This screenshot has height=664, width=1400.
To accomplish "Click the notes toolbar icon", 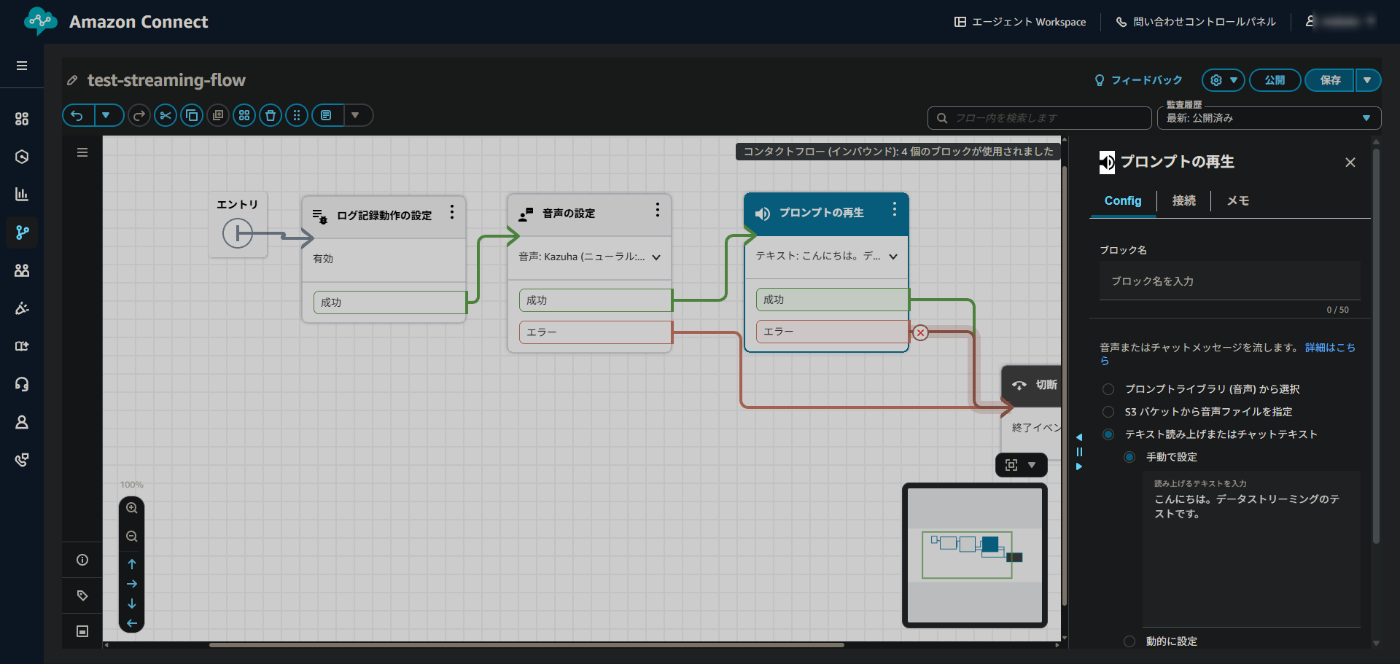I will point(326,115).
